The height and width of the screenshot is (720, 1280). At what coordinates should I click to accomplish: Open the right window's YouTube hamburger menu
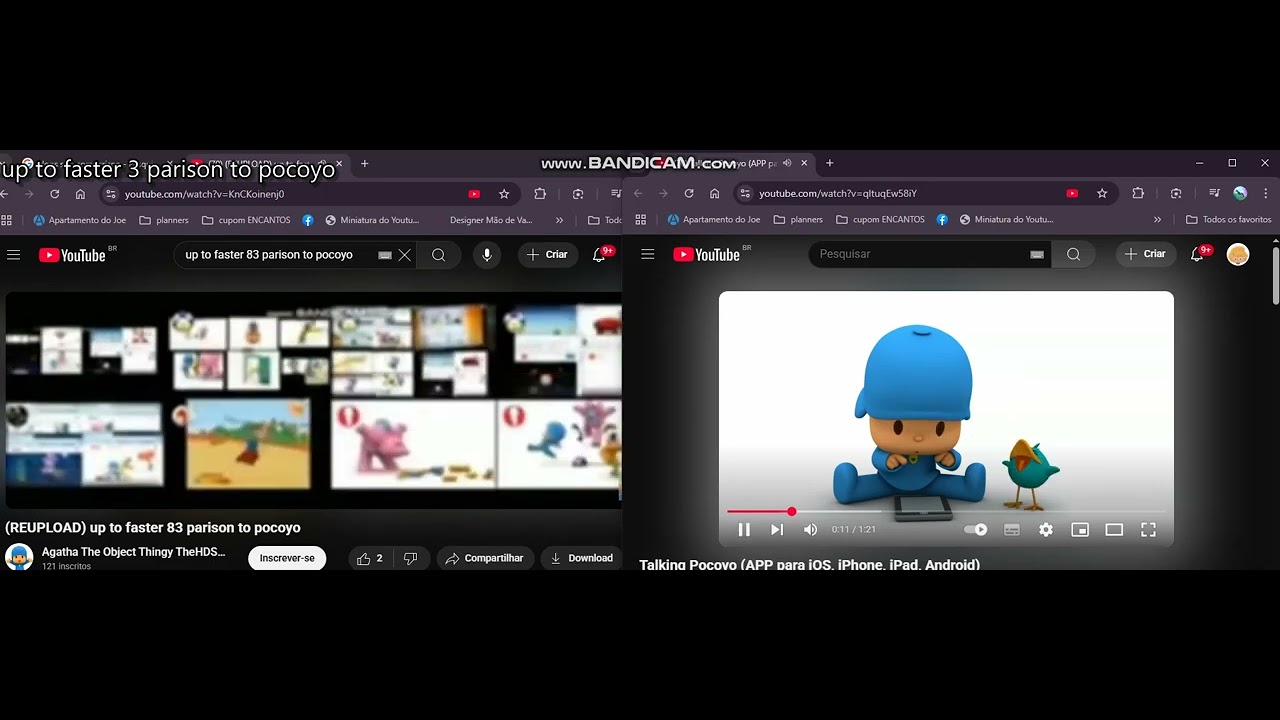coord(648,255)
